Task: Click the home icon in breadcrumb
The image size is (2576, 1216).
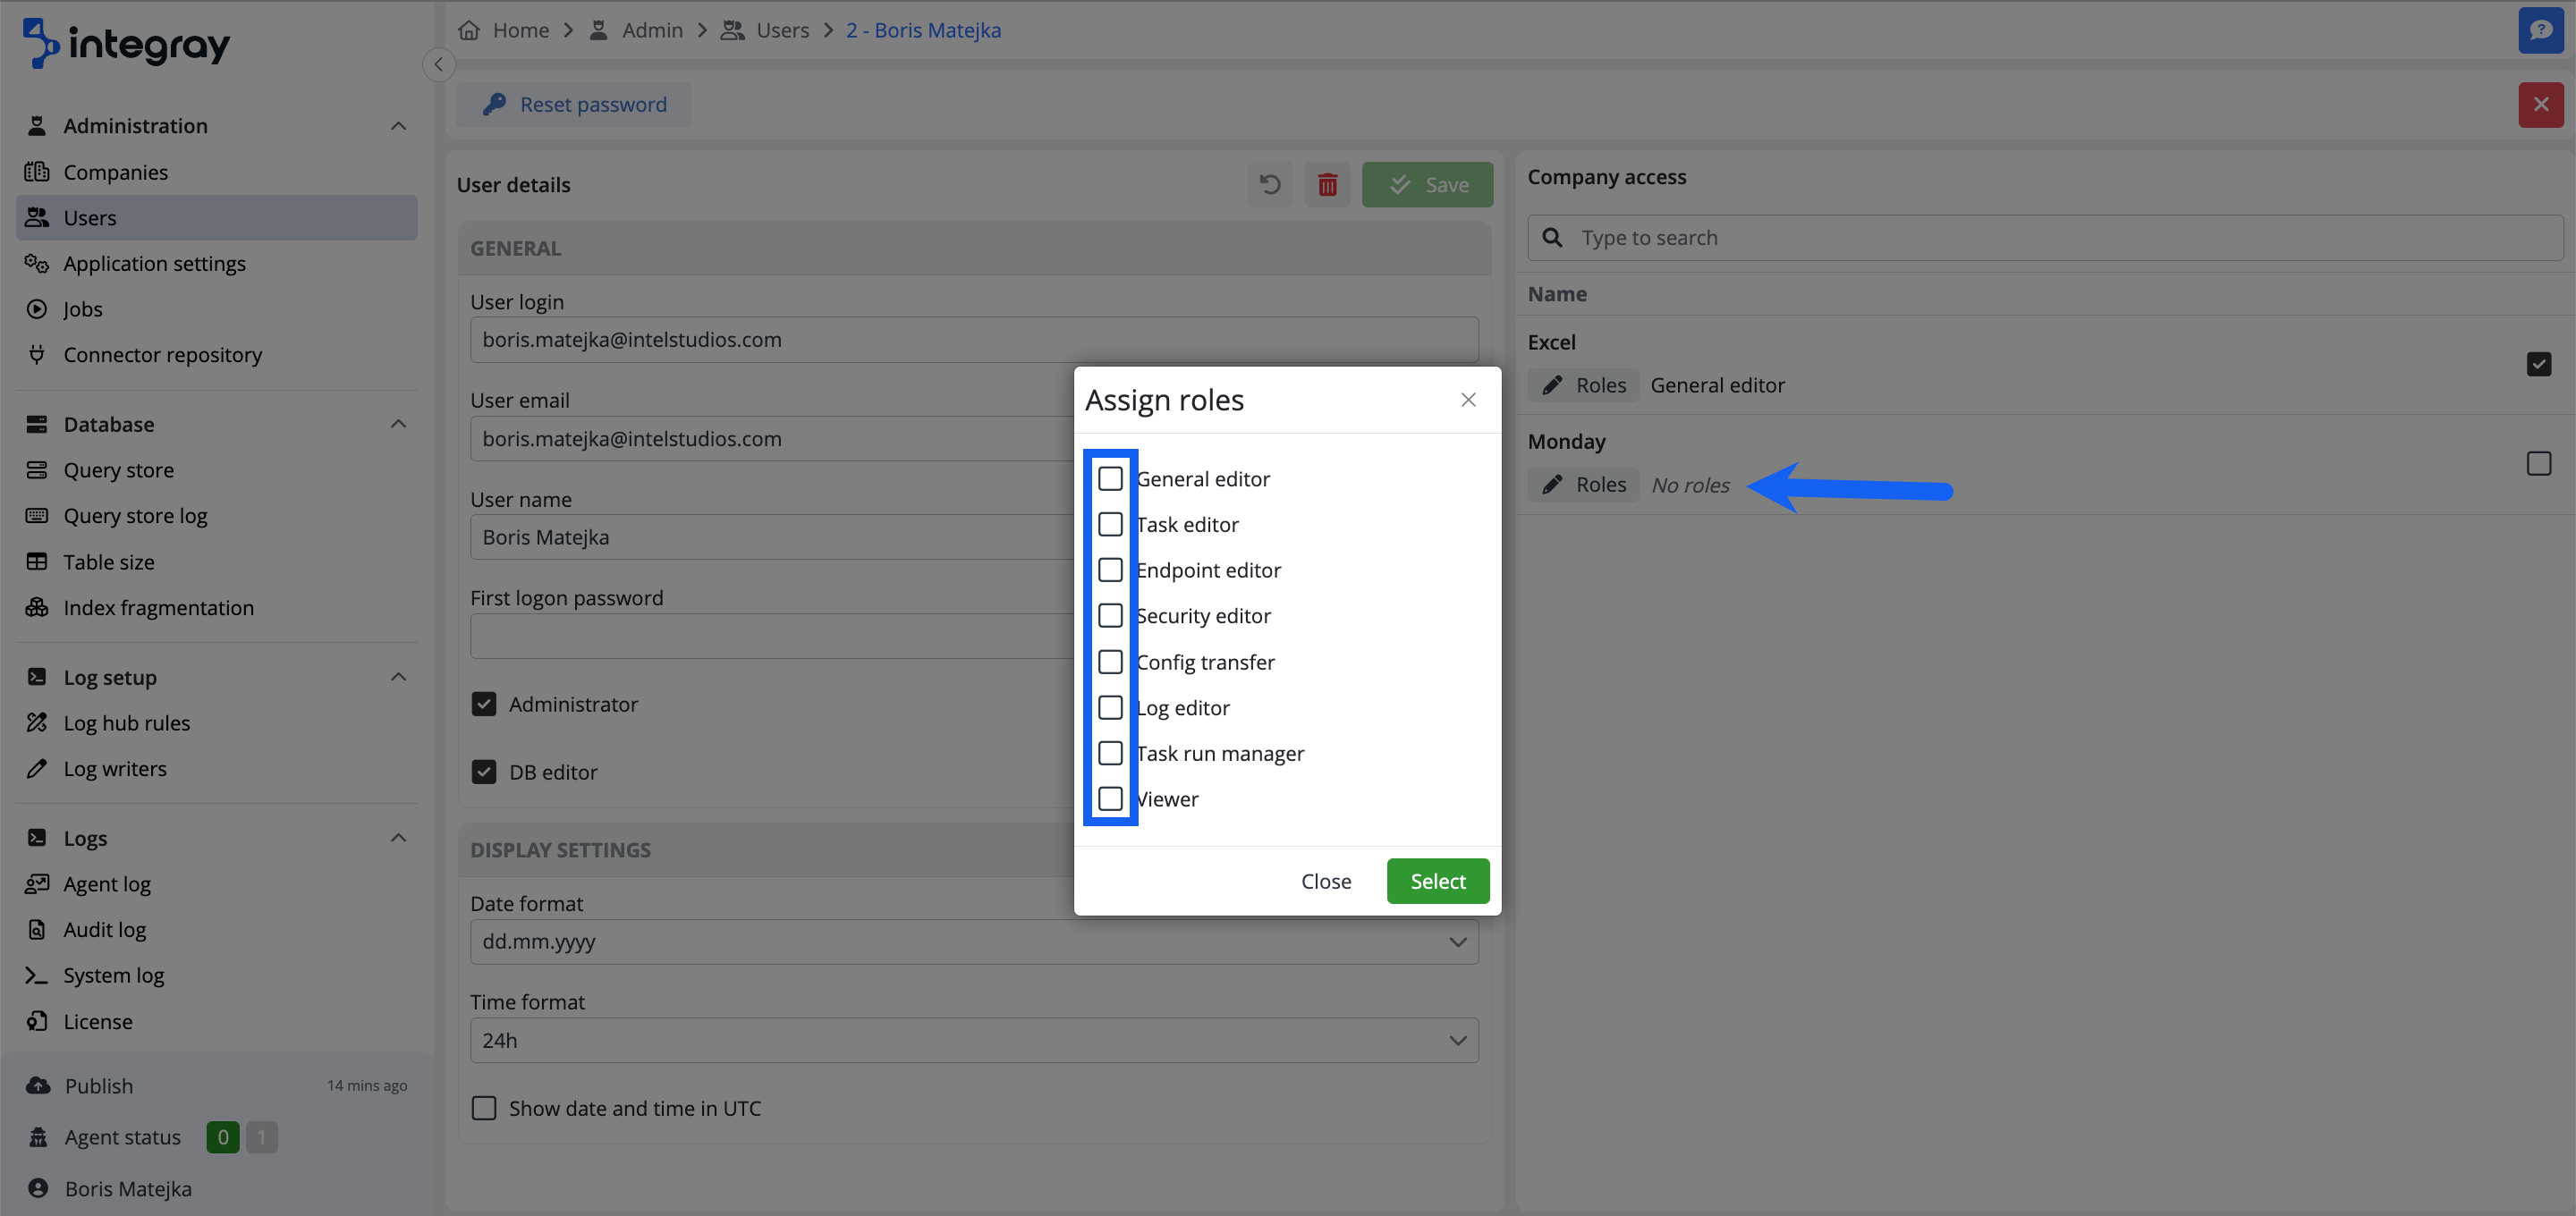Action: pos(469,30)
